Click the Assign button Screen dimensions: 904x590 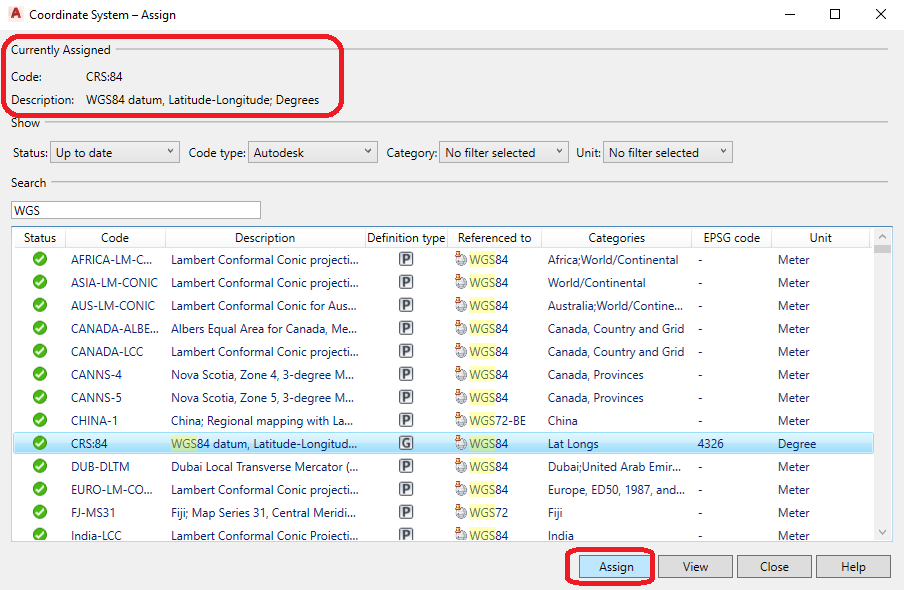[616, 567]
